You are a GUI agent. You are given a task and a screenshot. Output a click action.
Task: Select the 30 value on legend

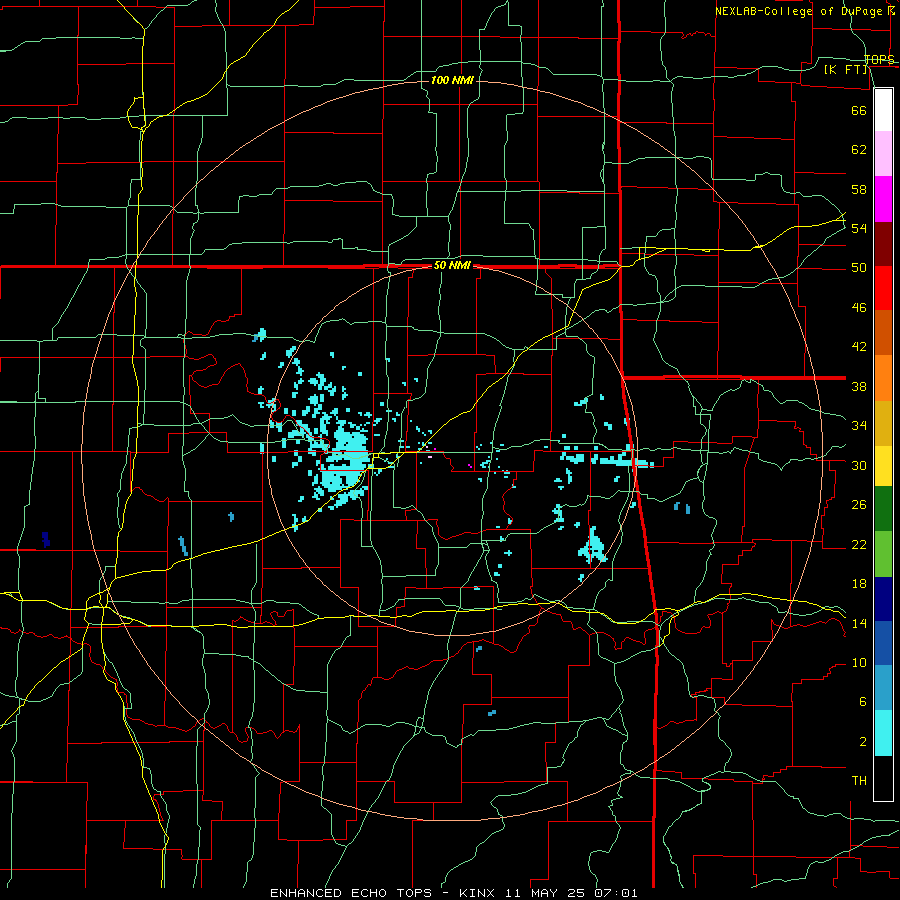859,465
